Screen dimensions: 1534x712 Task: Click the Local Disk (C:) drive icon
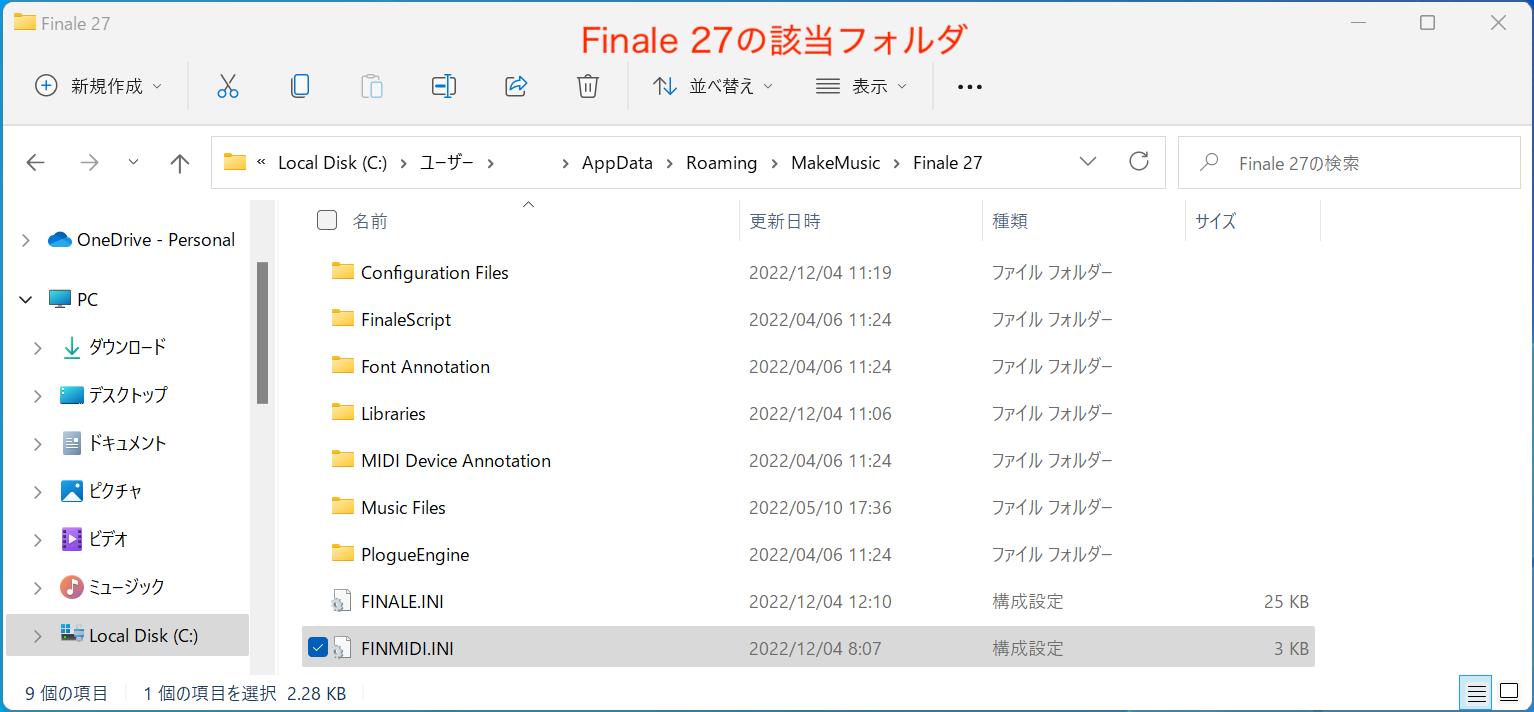tap(72, 634)
